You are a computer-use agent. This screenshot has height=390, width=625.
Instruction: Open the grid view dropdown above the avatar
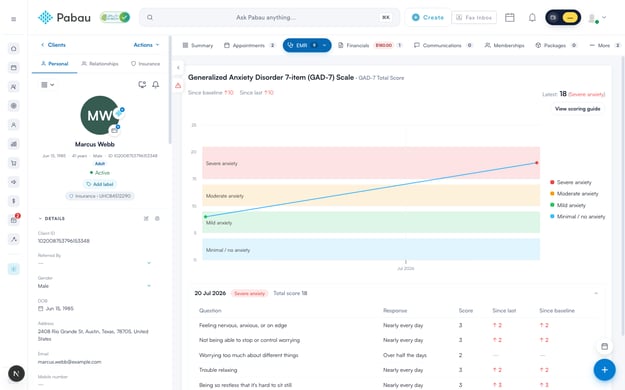point(48,85)
